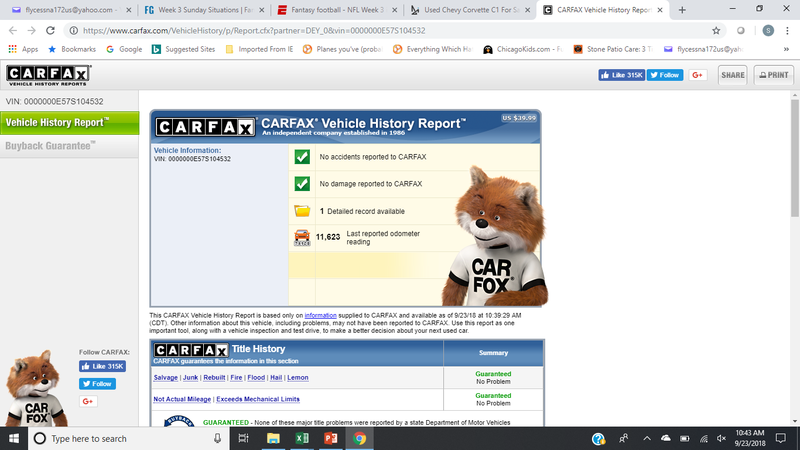Click the No accidents reported check icon
The height and width of the screenshot is (450, 800).
point(302,157)
